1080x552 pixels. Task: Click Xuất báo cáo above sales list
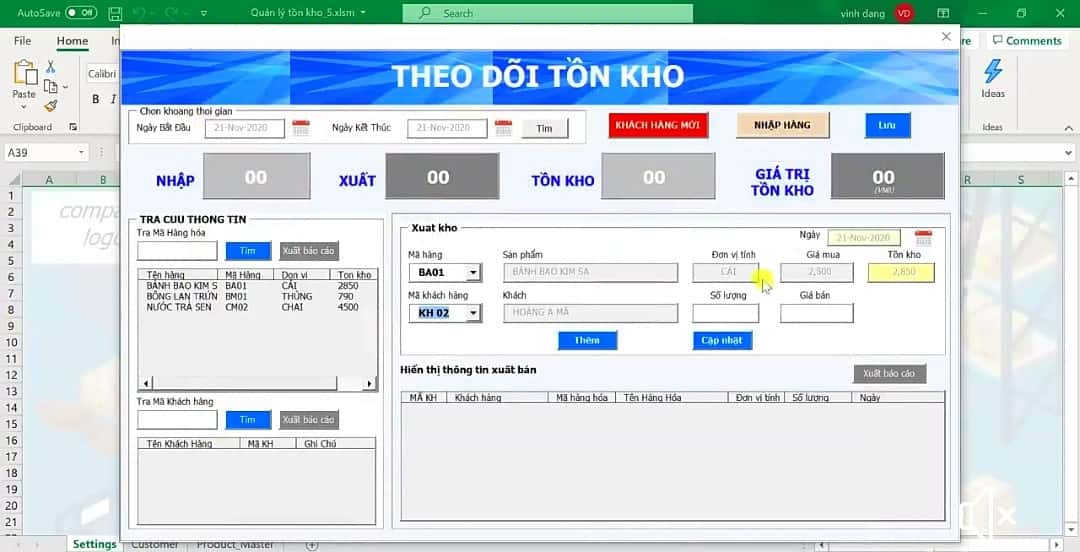point(889,374)
